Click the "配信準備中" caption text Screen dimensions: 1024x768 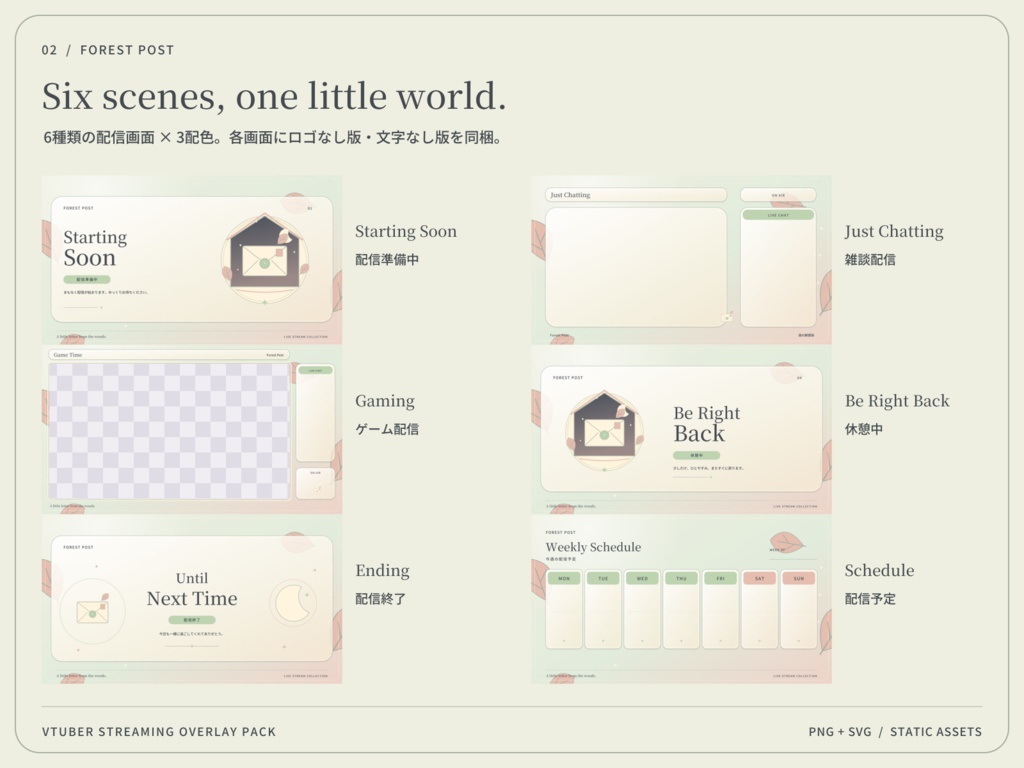(x=387, y=259)
